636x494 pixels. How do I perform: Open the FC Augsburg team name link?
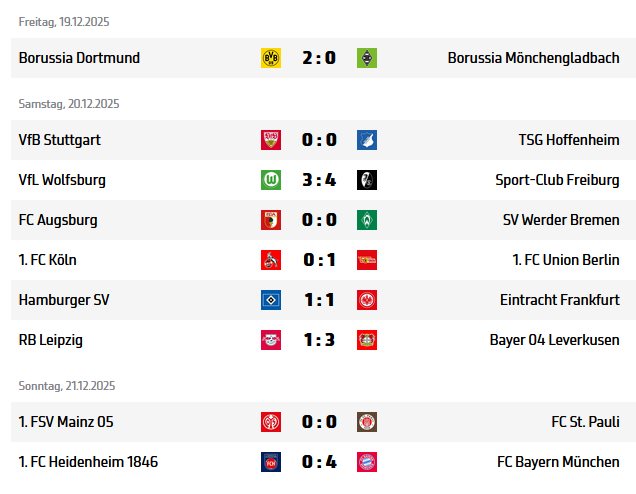click(58, 220)
